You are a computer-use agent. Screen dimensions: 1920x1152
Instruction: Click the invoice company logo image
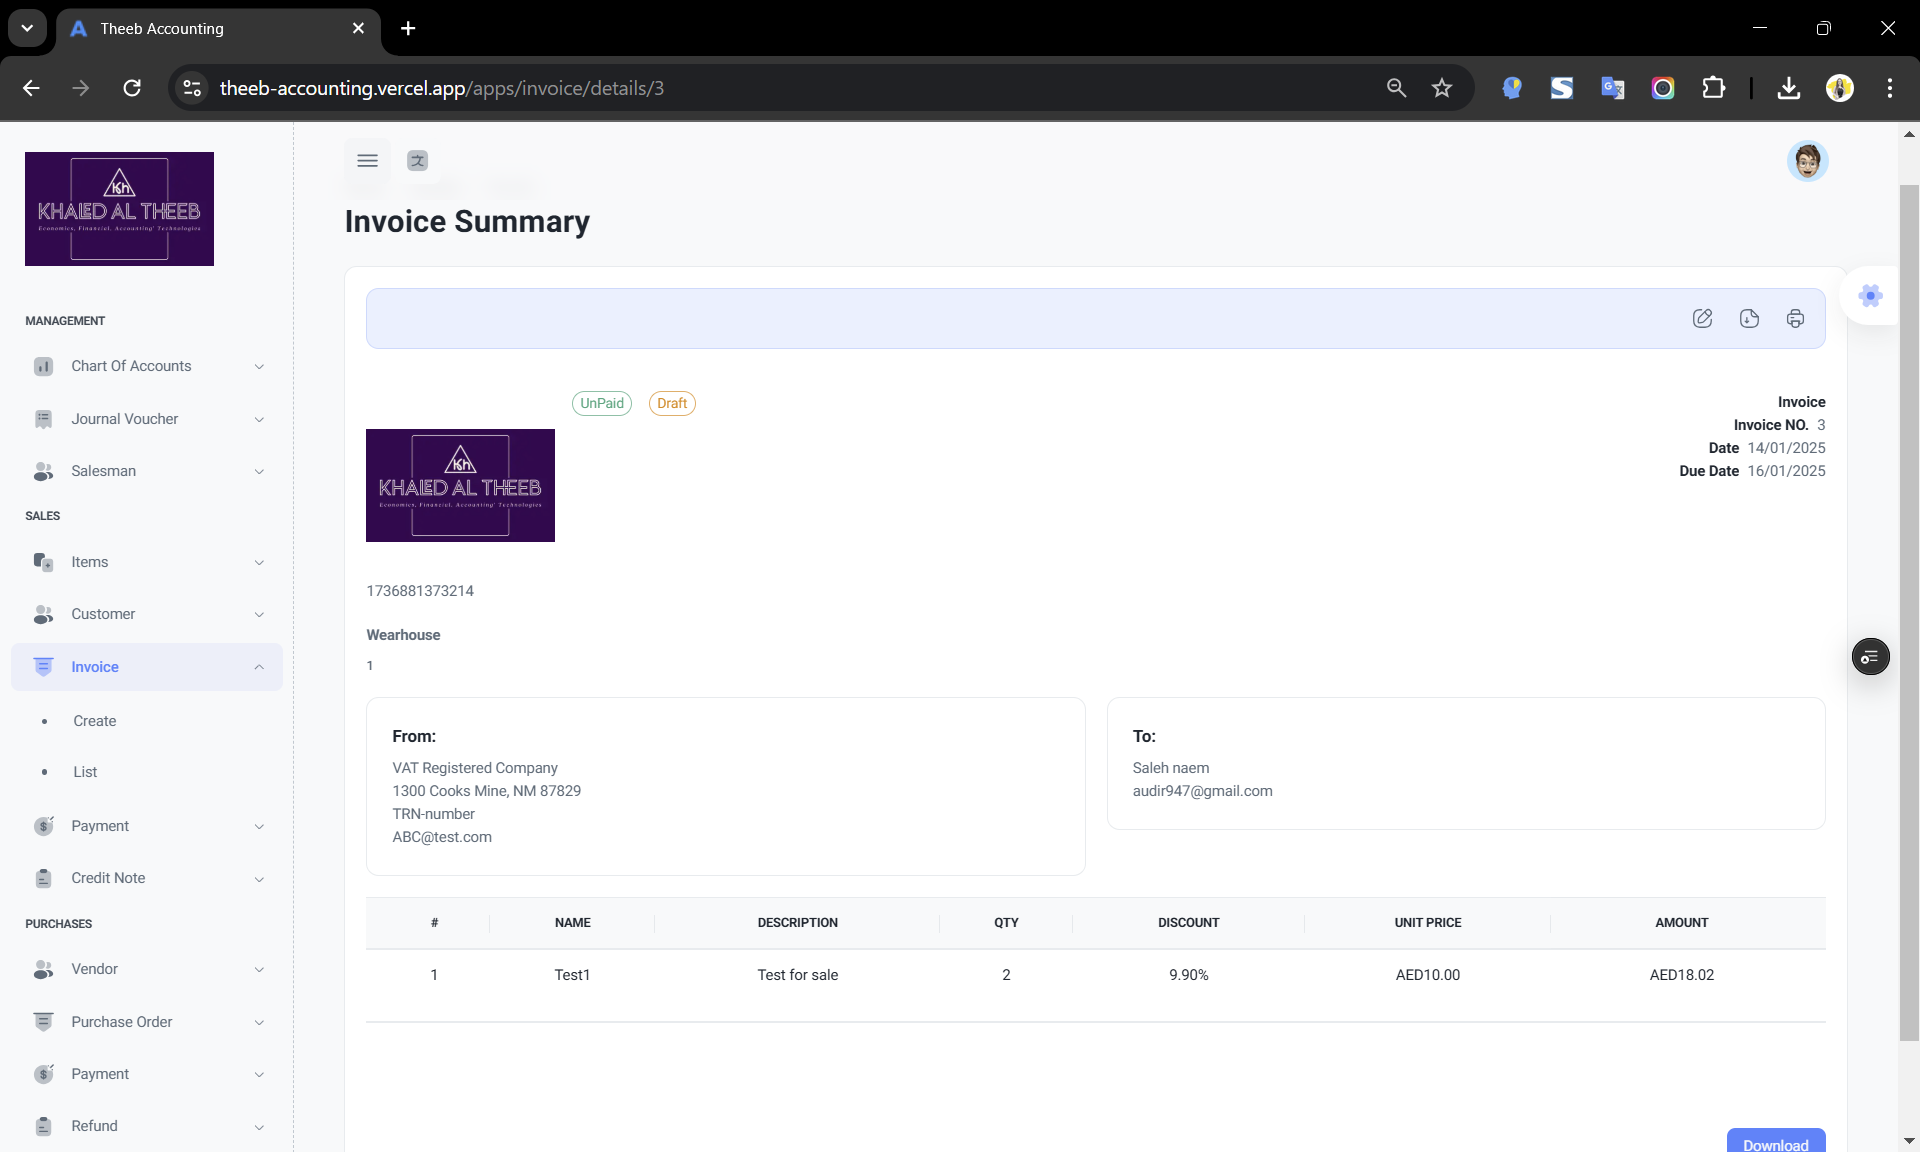tap(460, 486)
